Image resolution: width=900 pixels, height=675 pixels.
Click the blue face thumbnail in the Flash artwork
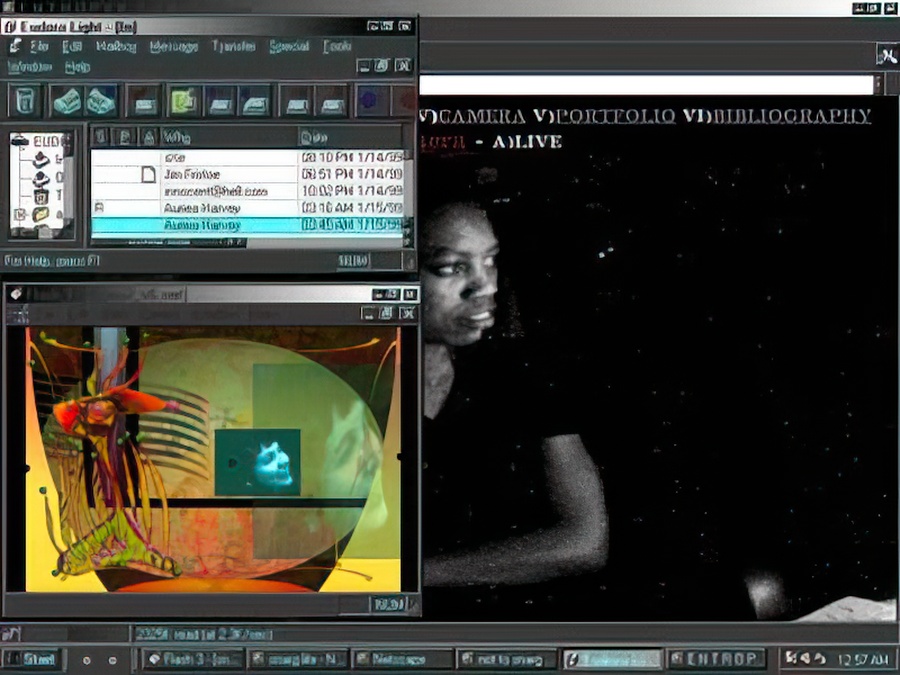(x=257, y=462)
